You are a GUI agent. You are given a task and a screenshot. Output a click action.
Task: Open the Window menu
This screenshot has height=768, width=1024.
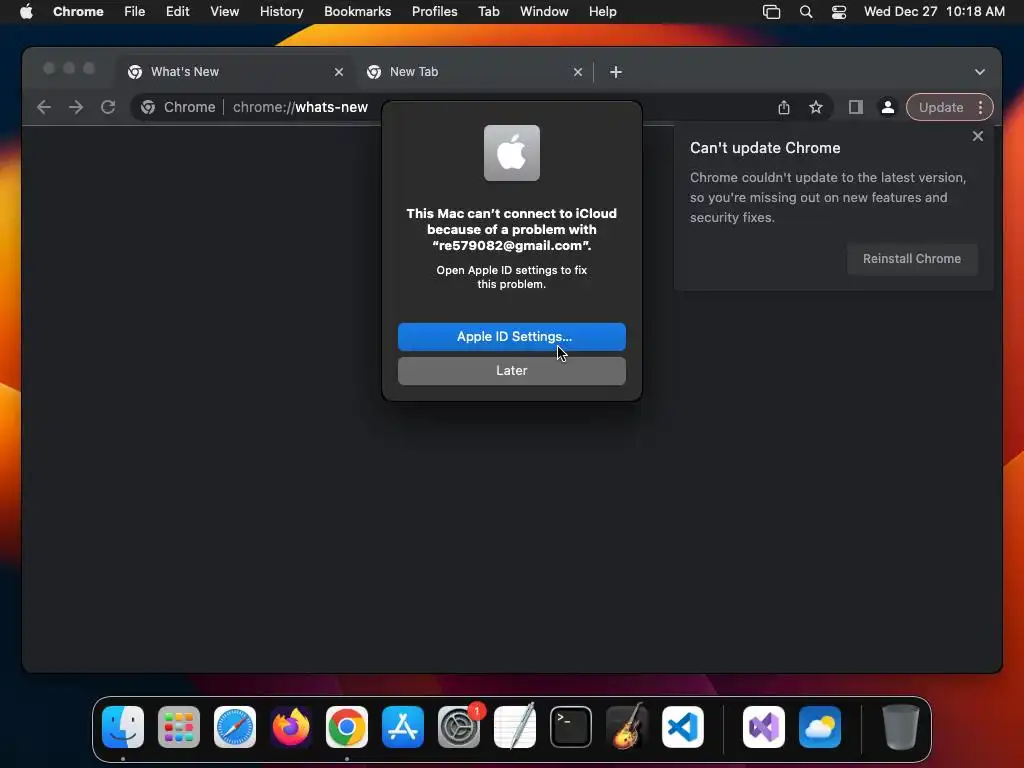point(544,12)
